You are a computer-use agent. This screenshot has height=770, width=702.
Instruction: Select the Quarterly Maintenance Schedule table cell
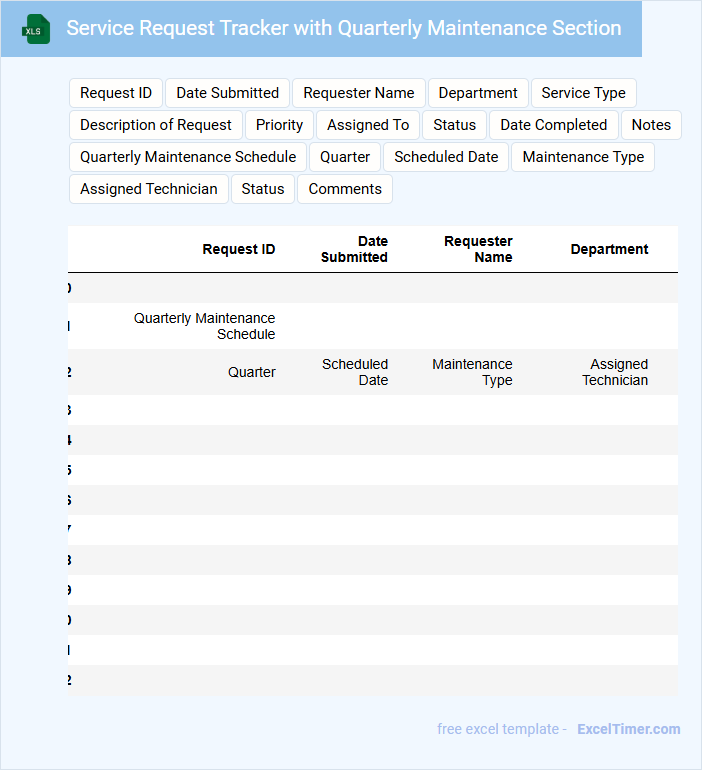coord(204,326)
